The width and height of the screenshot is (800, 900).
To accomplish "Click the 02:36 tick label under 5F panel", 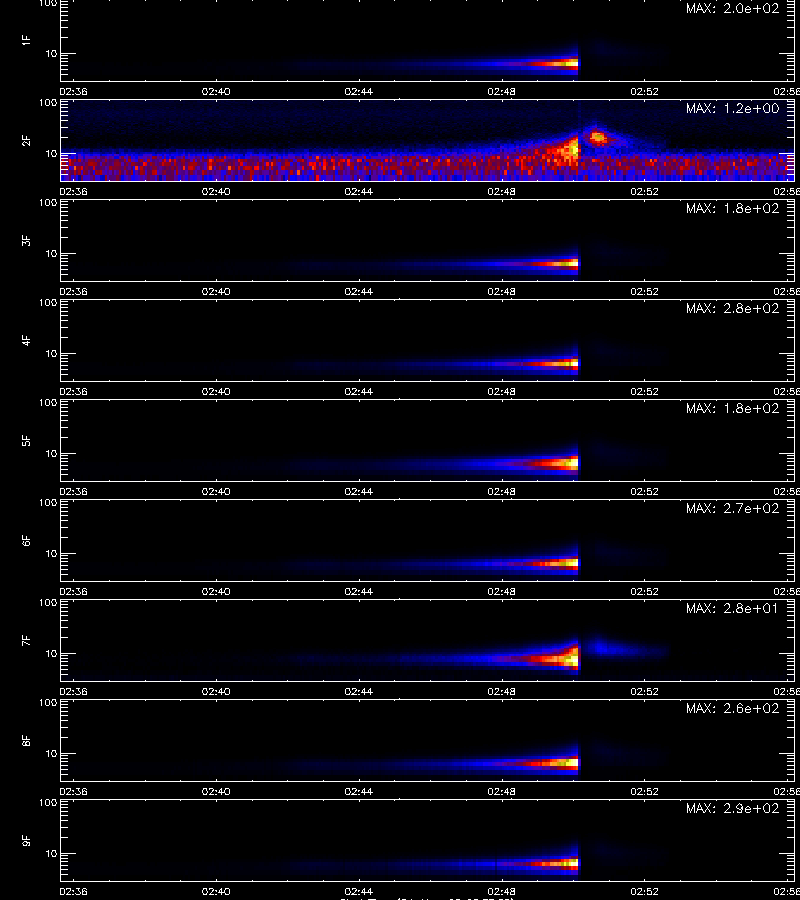I will [x=73, y=491].
